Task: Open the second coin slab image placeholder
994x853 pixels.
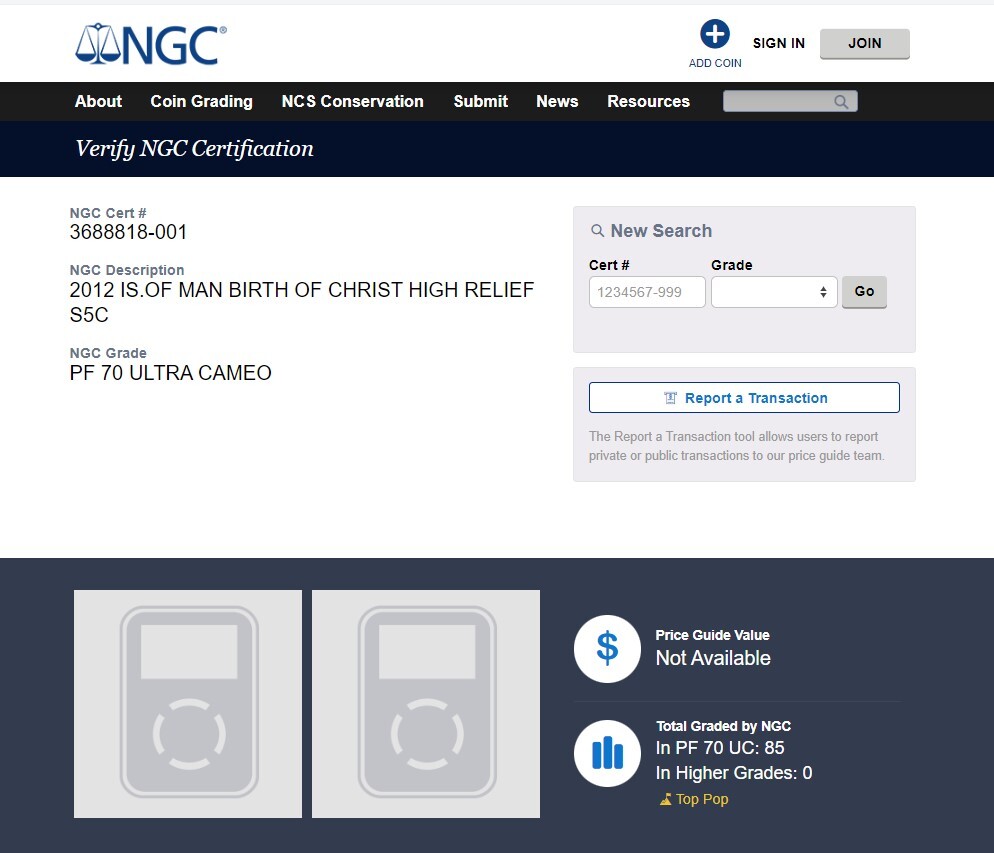Action: [426, 703]
